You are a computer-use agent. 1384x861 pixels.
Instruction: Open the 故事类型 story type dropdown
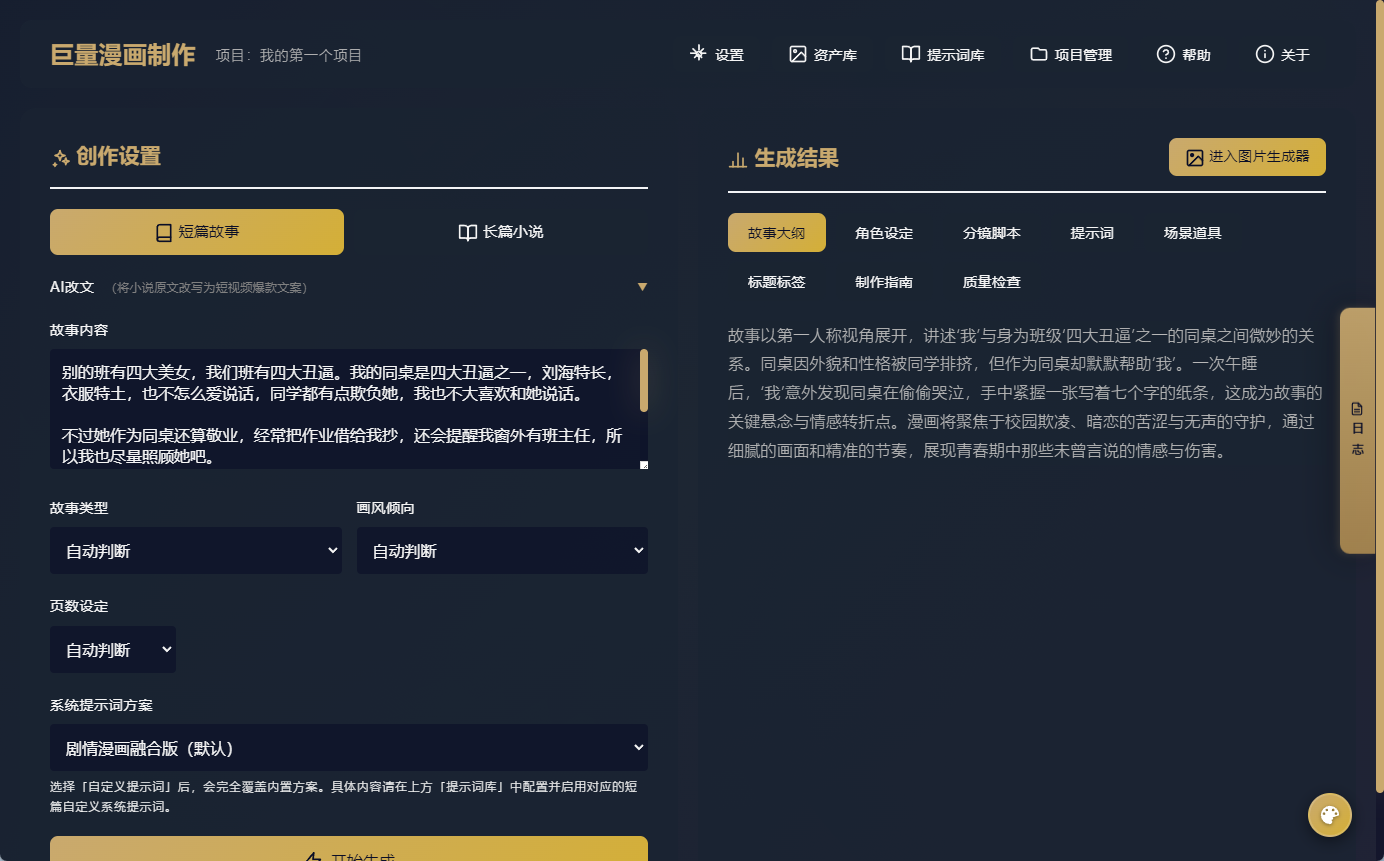click(196, 550)
